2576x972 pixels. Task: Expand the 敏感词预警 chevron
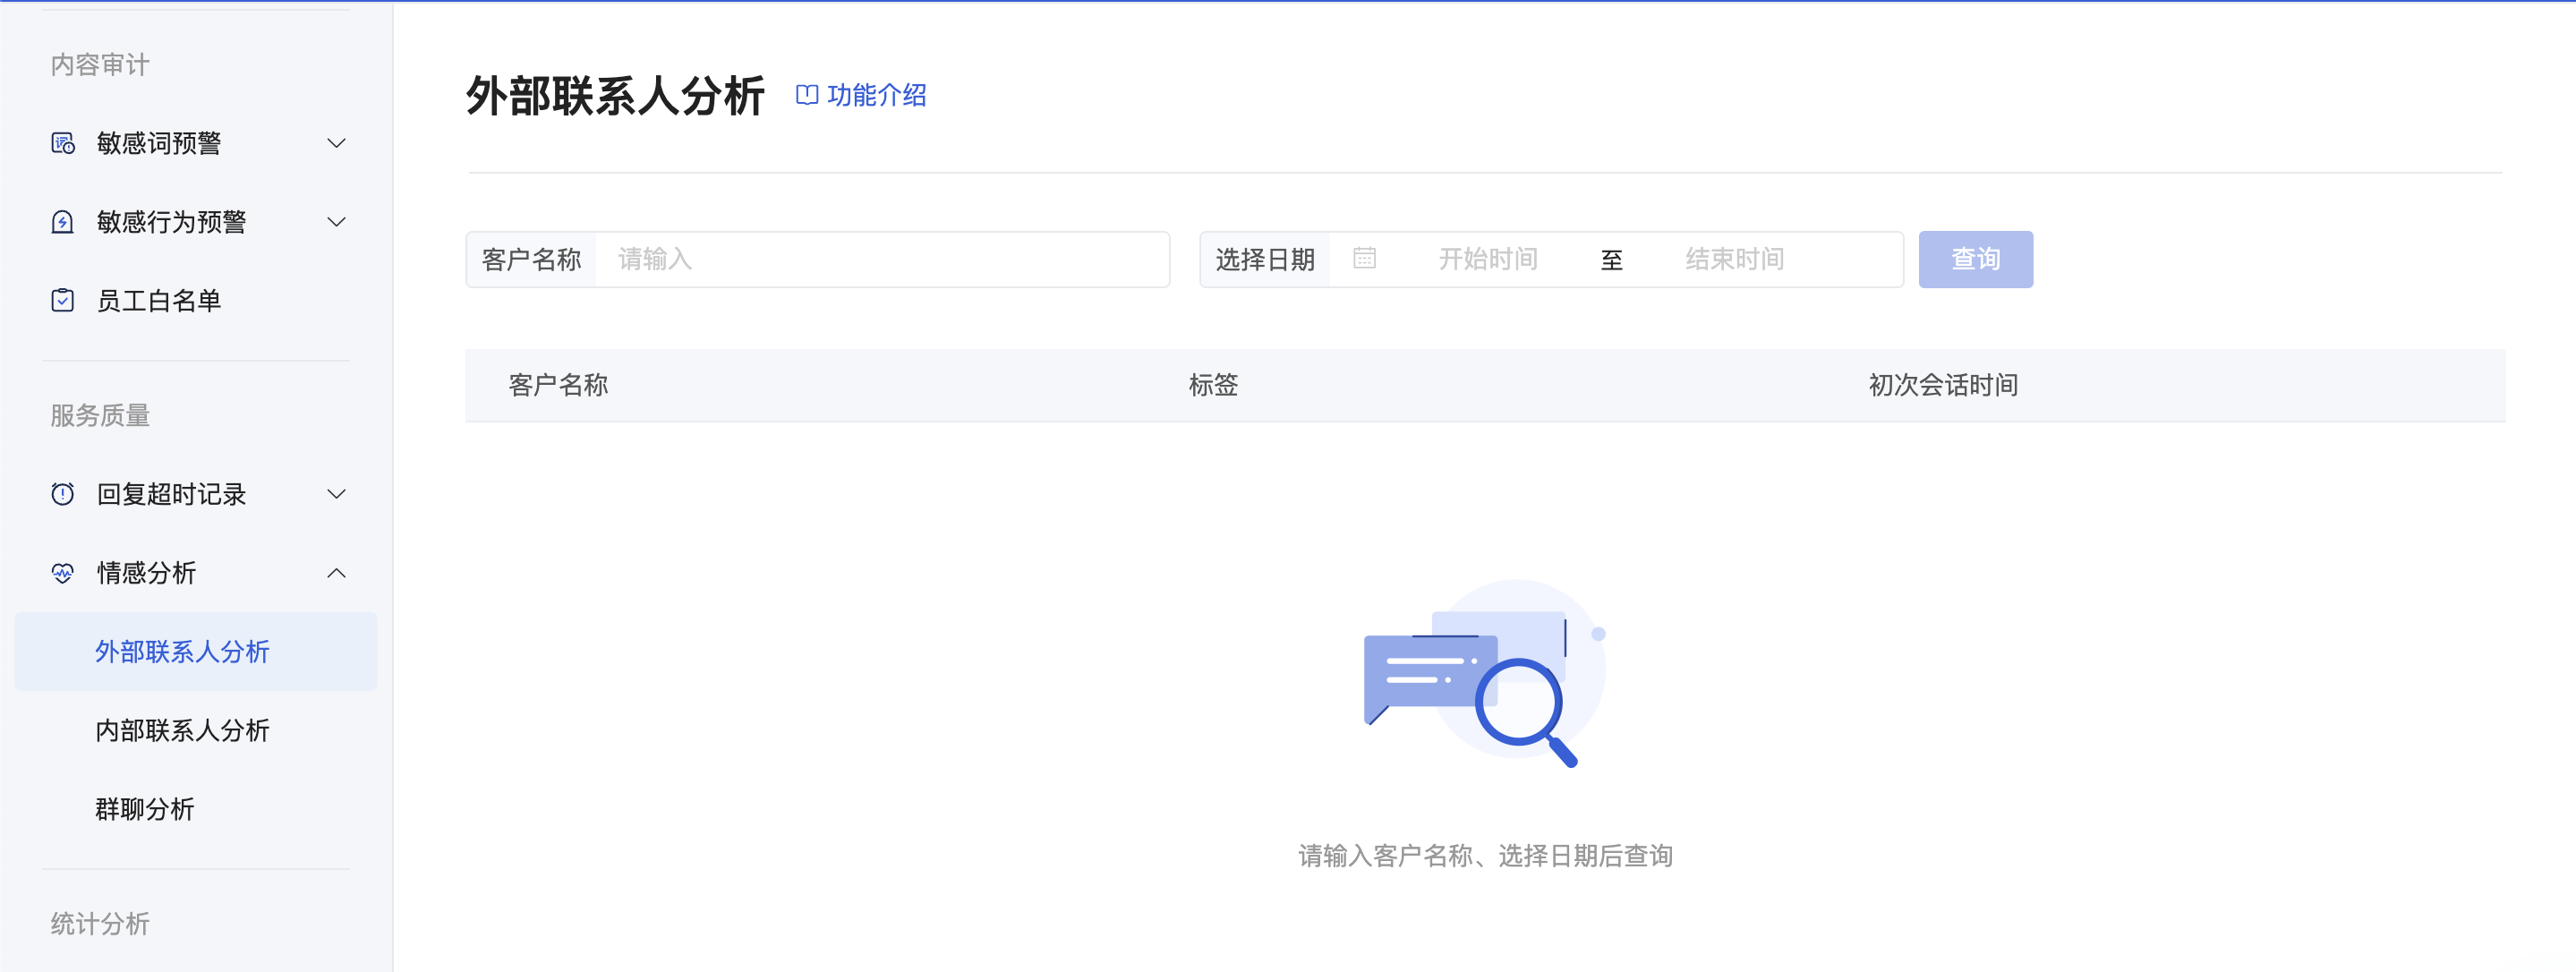click(337, 143)
